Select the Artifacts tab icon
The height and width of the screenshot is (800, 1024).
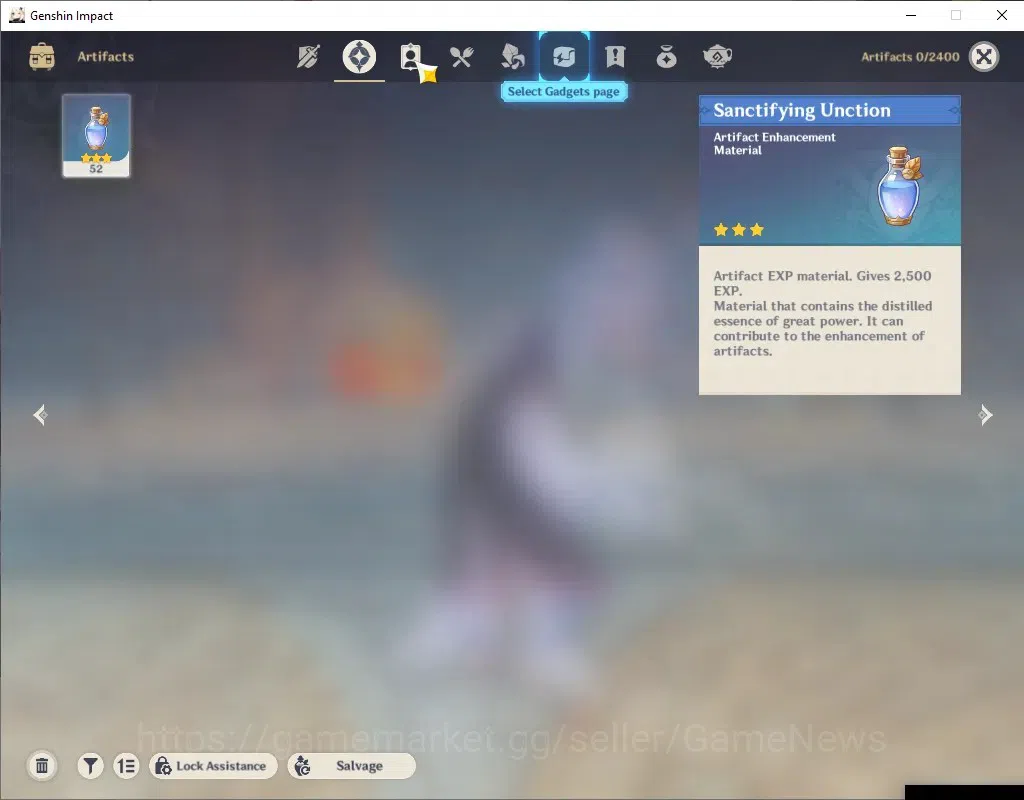pyautogui.click(x=359, y=57)
